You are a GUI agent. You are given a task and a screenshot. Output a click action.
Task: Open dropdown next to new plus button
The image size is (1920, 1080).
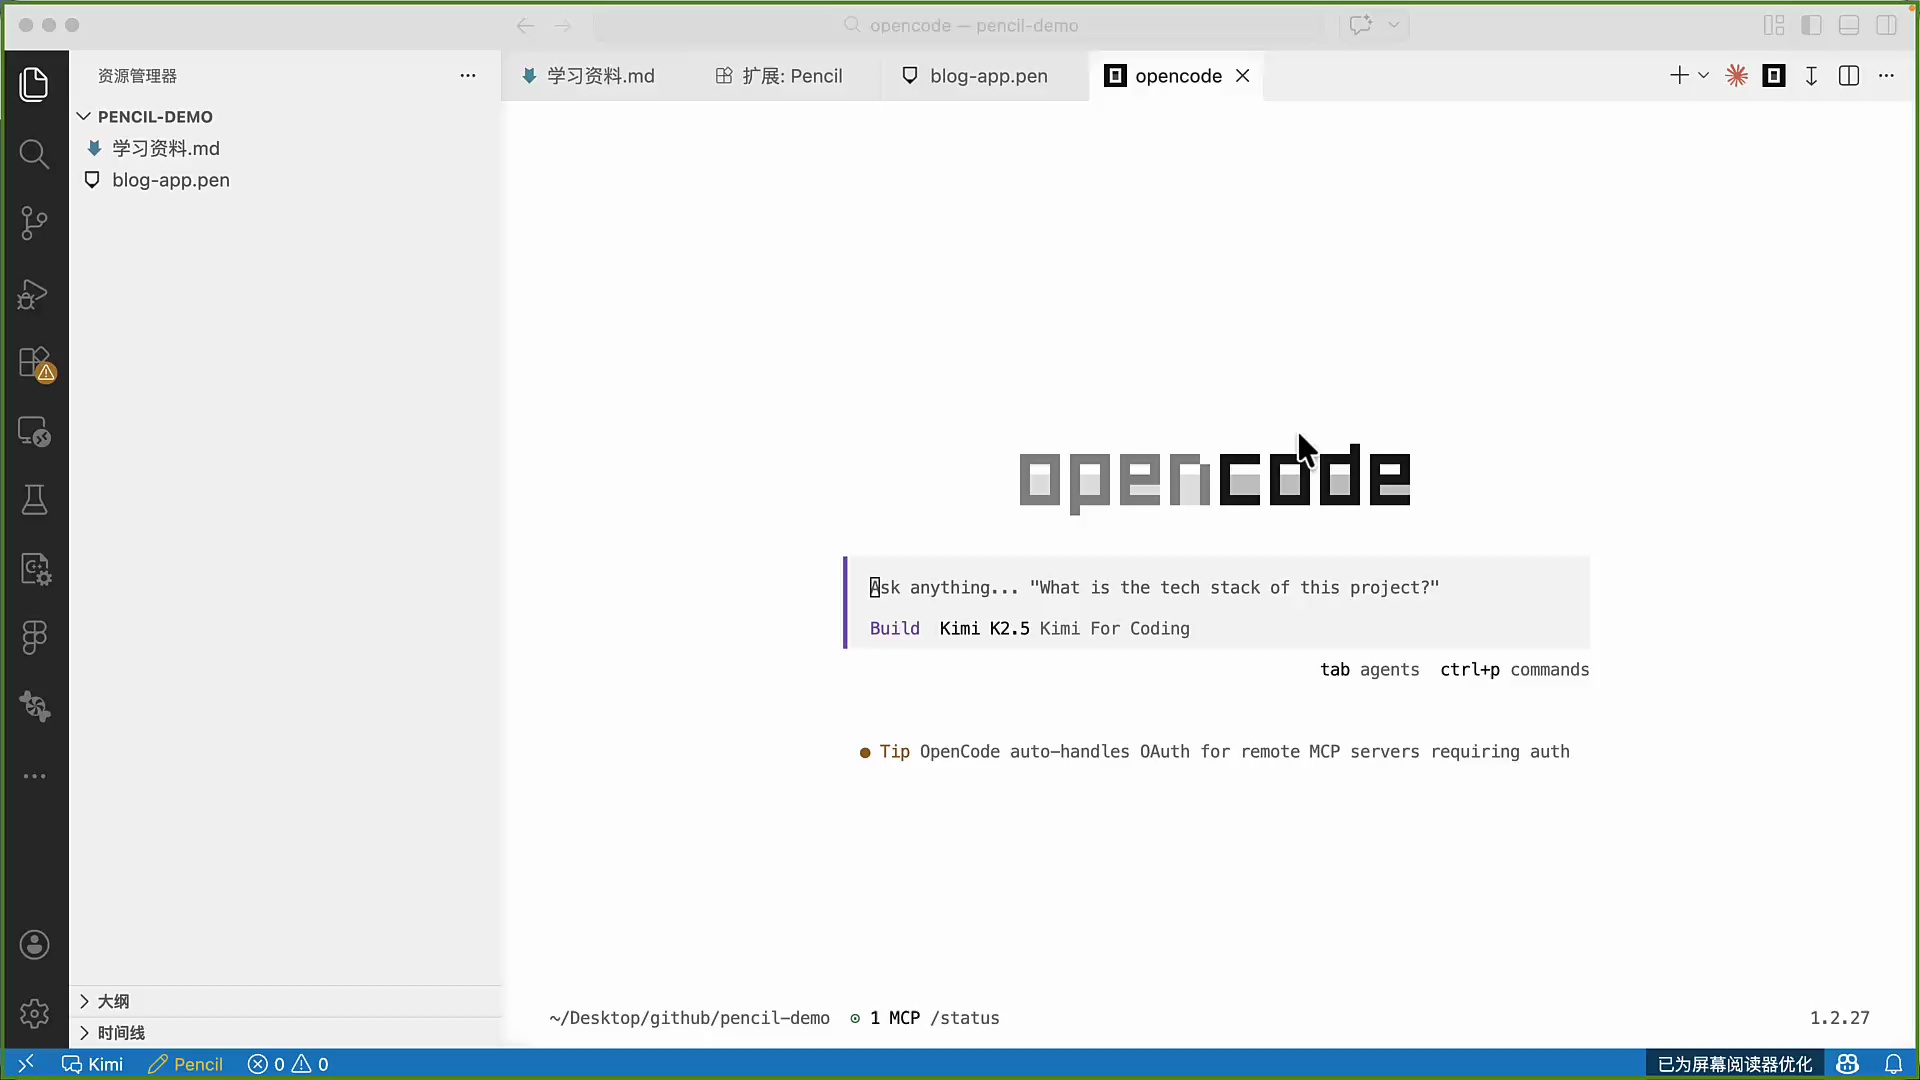(1704, 76)
